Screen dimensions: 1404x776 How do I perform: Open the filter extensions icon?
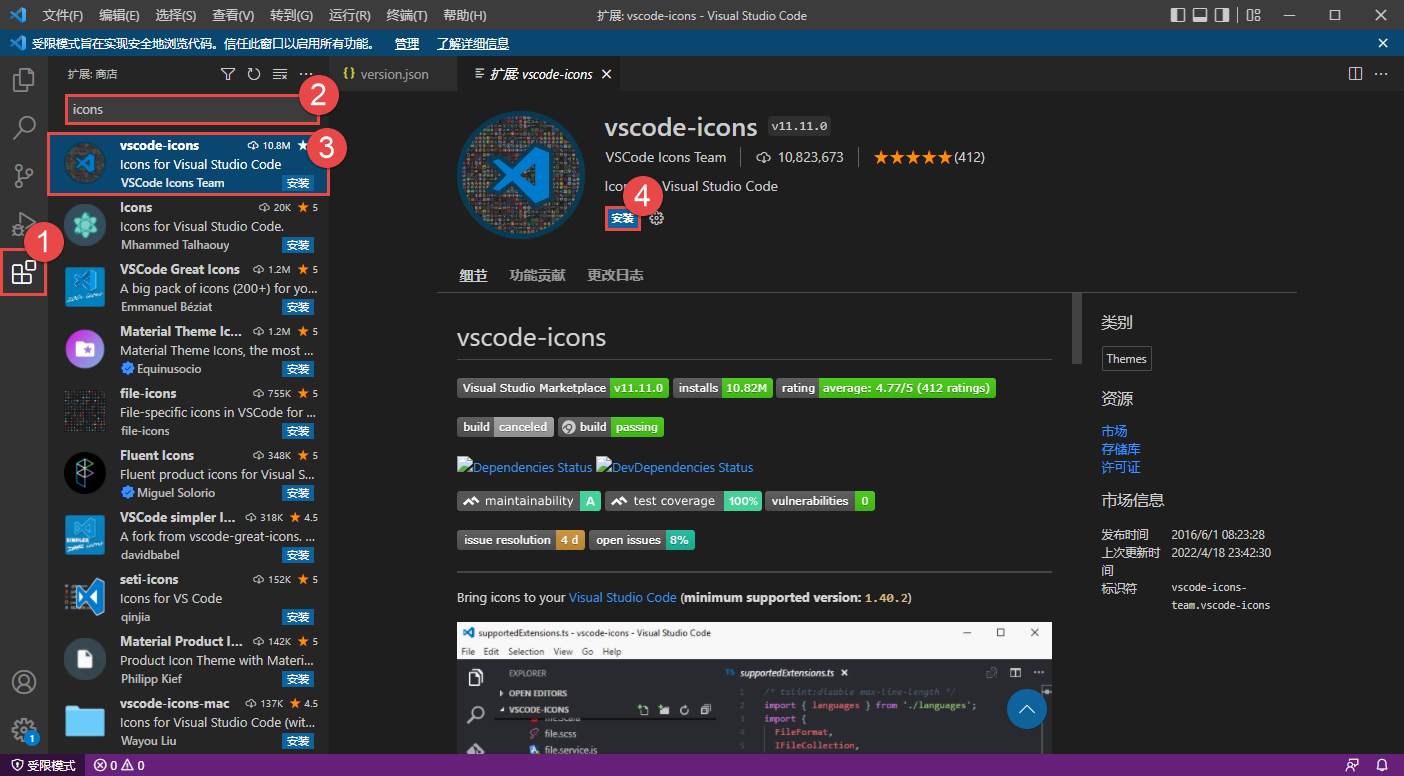227,73
